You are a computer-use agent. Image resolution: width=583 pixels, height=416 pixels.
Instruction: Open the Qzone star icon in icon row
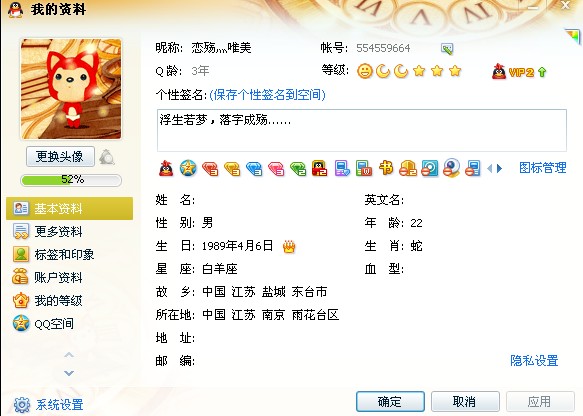[188, 168]
